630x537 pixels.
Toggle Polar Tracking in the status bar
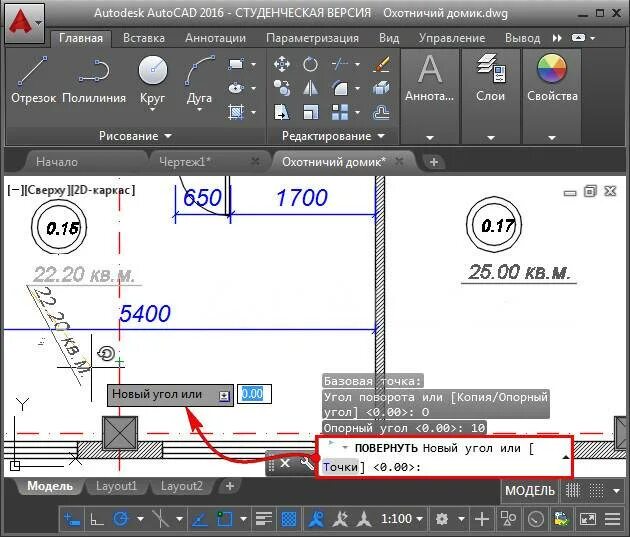(121, 519)
